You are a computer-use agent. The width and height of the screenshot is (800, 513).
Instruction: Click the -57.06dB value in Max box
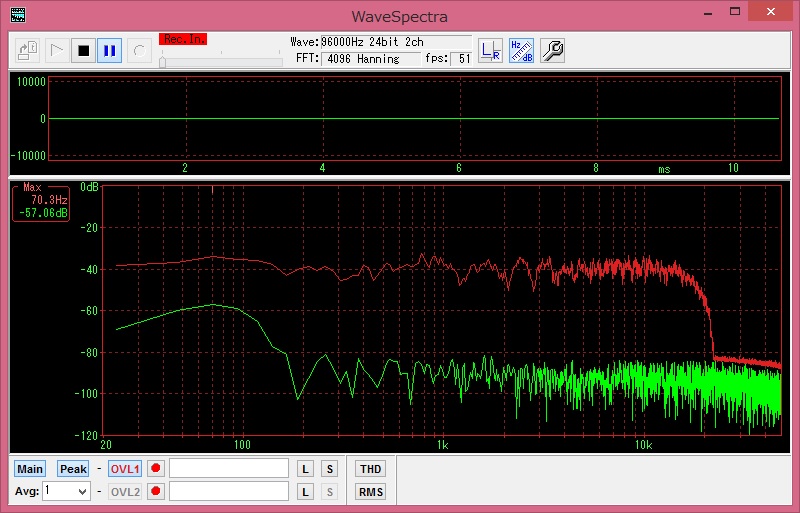[43, 213]
